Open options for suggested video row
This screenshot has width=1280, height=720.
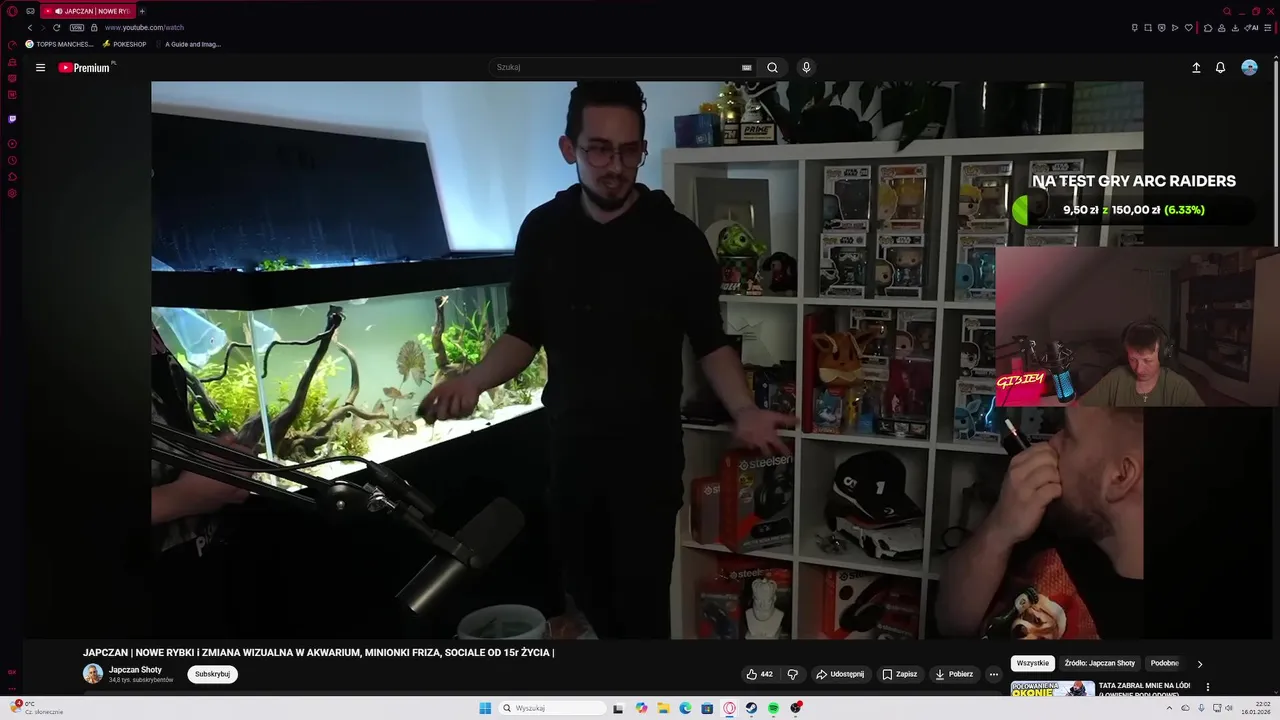point(1208,687)
